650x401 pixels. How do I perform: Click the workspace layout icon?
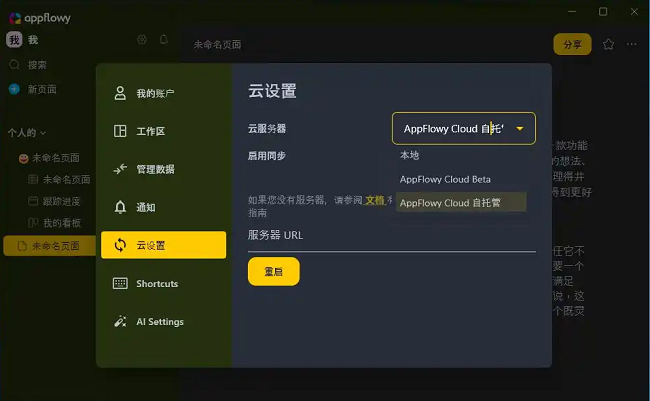[120, 131]
